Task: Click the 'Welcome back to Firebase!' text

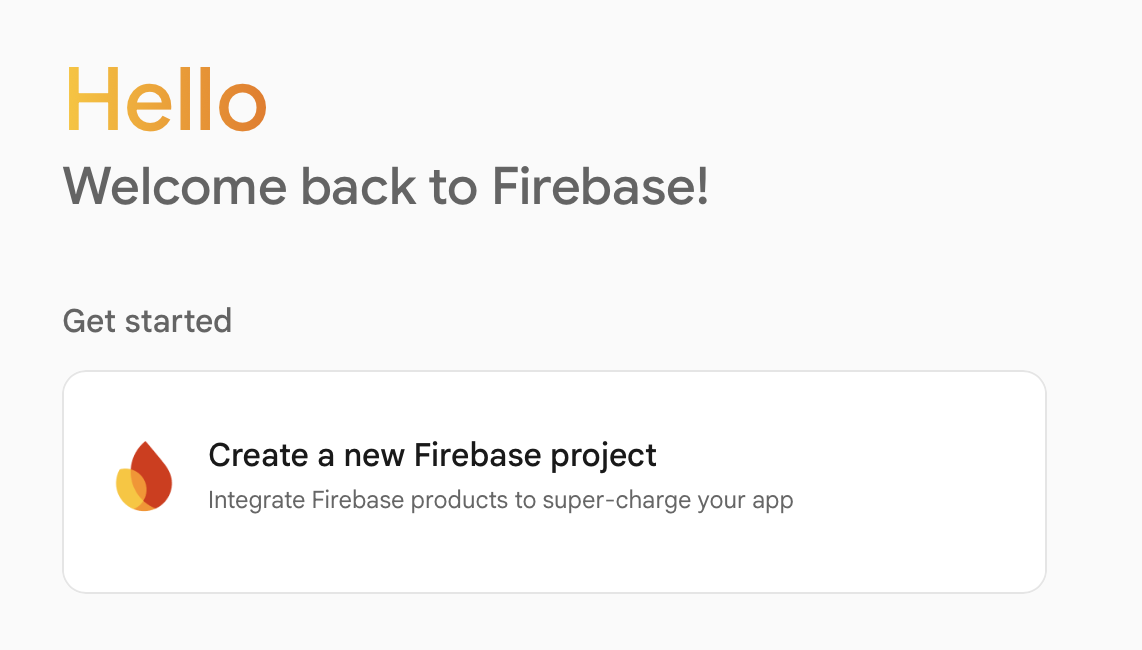Action: [x=387, y=186]
